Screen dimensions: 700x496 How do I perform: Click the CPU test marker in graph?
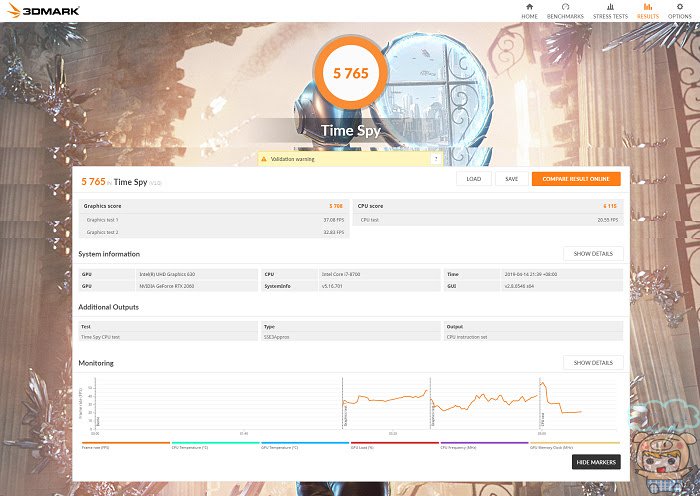coord(542,419)
